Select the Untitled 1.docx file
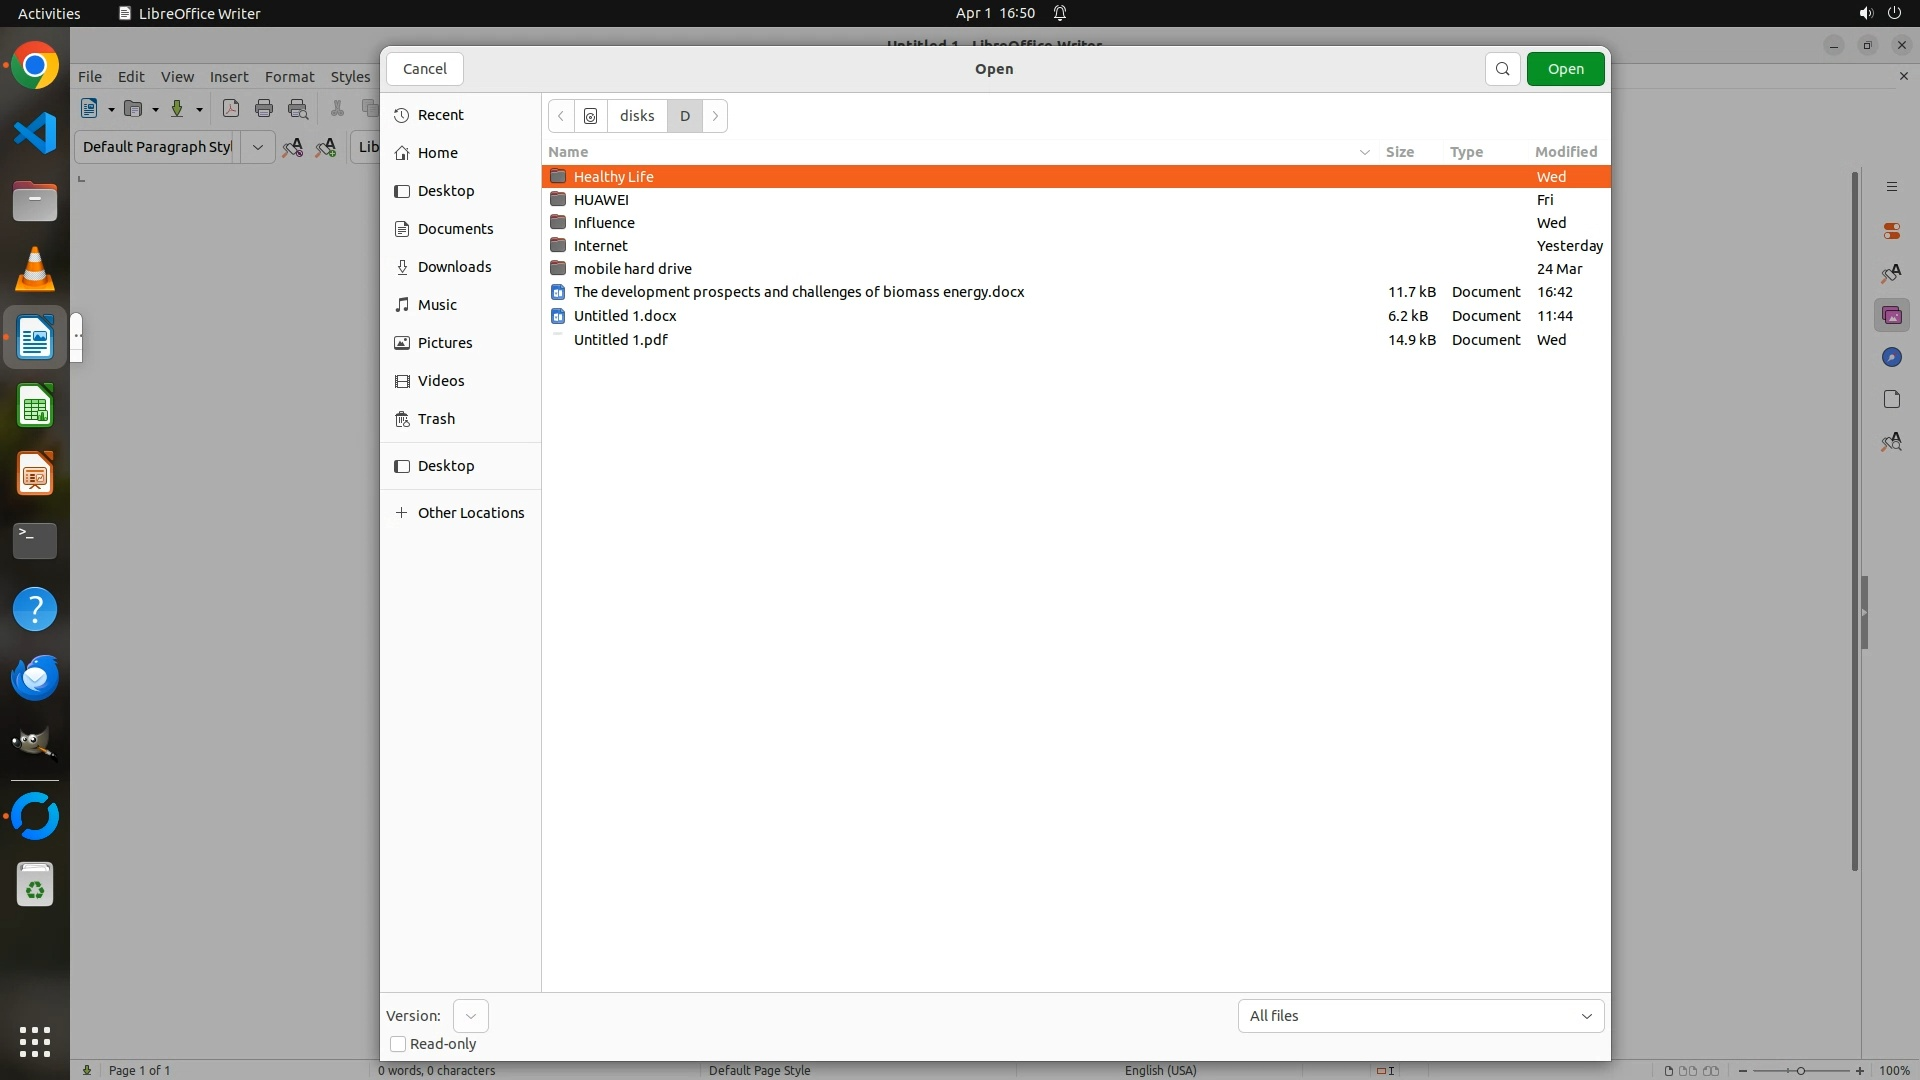 click(625, 316)
